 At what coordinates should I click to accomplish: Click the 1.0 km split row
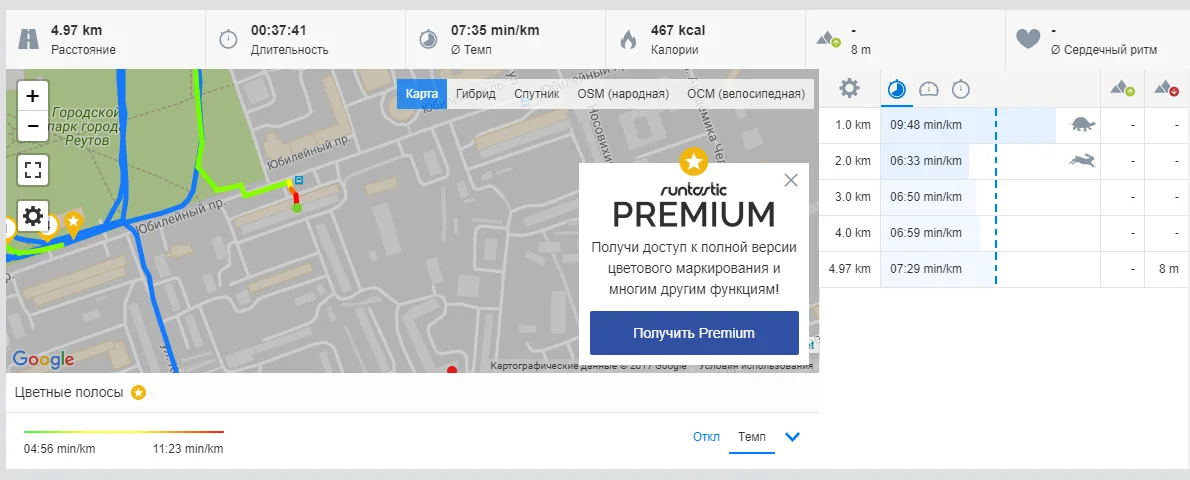(x=1004, y=125)
